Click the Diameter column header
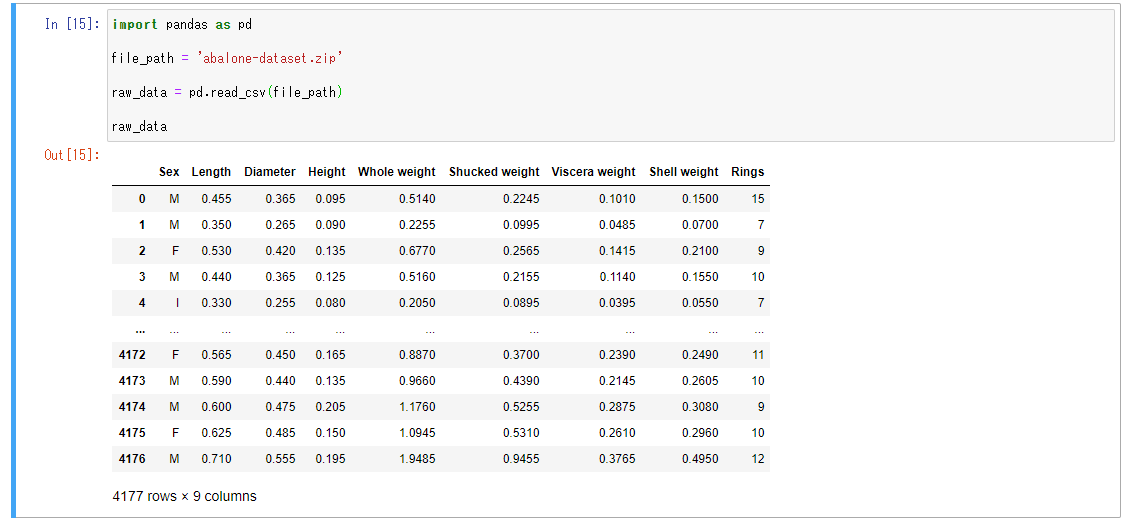1130x519 pixels. click(x=270, y=172)
